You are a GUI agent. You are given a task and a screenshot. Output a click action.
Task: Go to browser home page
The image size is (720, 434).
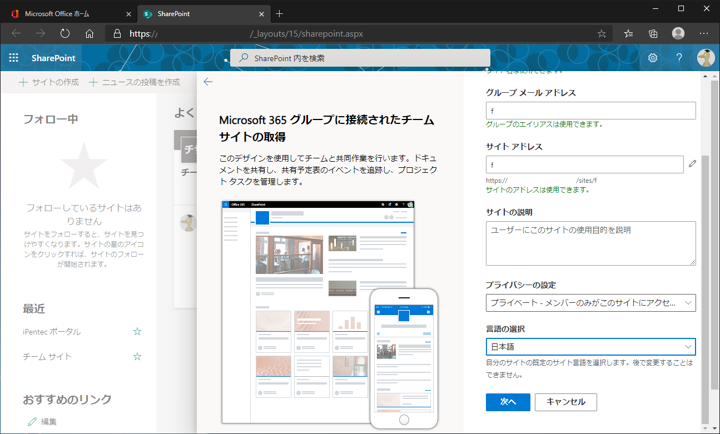(x=90, y=34)
